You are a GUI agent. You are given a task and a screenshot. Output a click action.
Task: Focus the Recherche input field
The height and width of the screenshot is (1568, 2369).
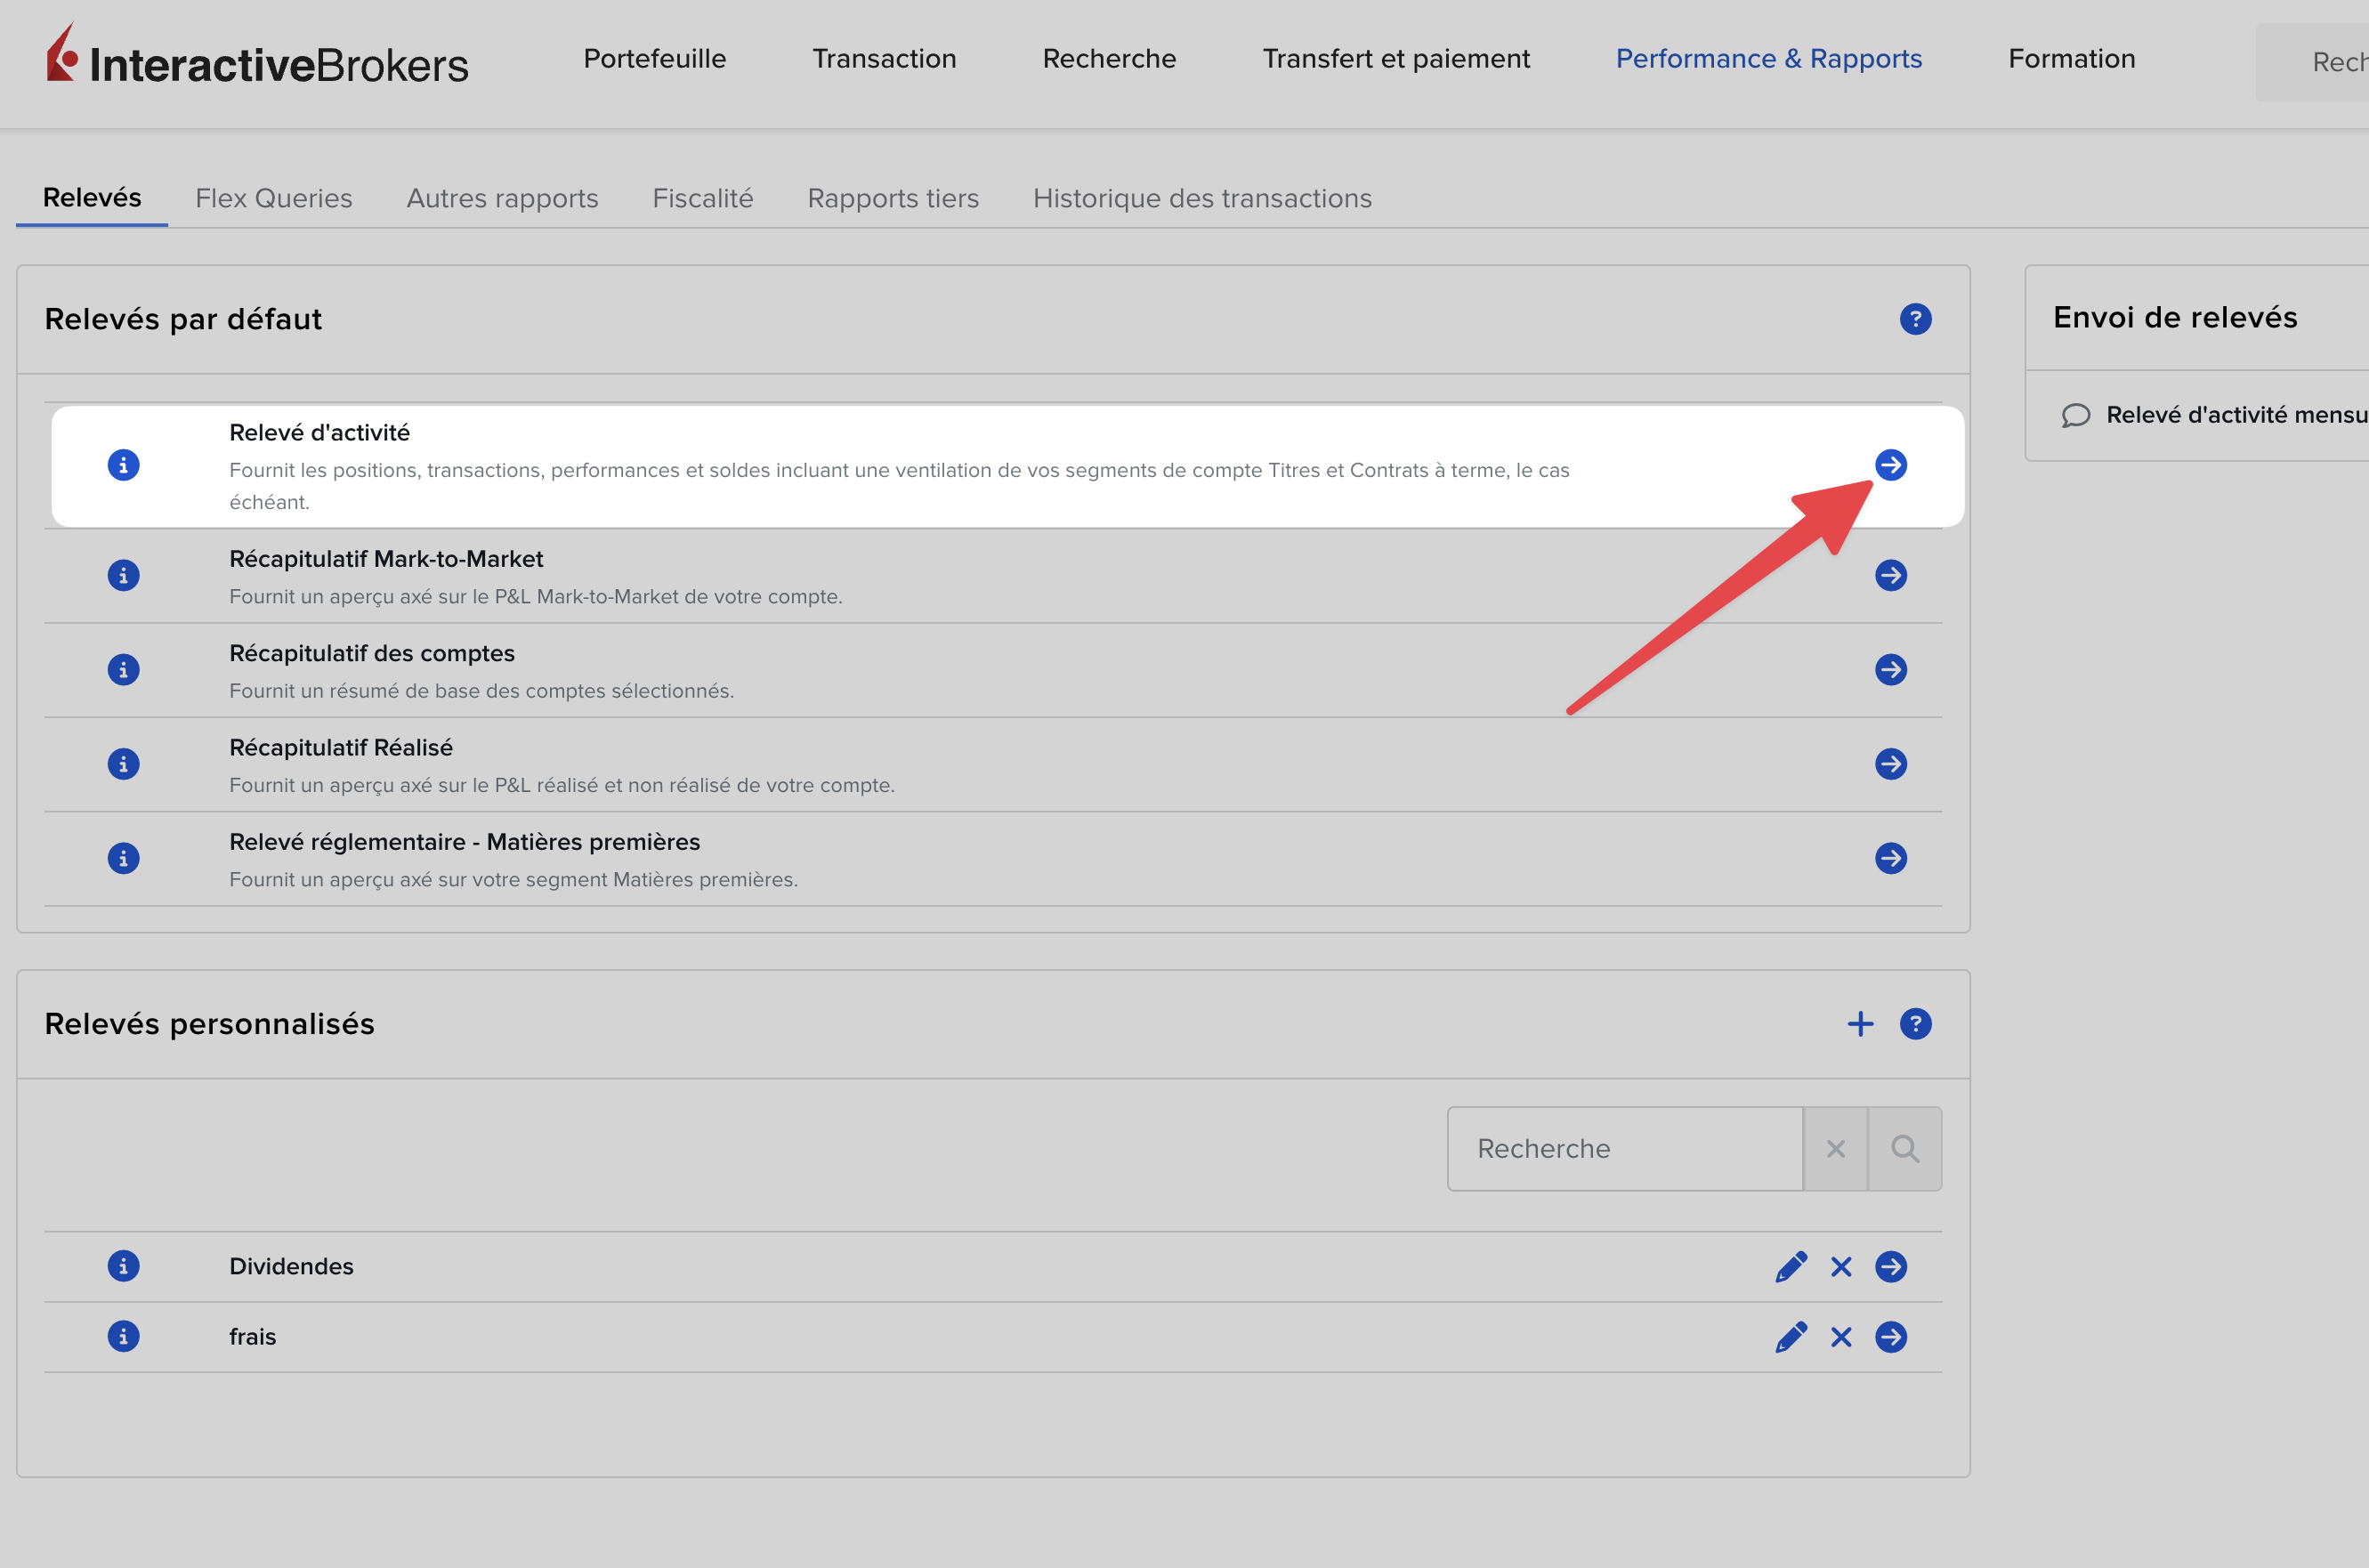pyautogui.click(x=1623, y=1148)
